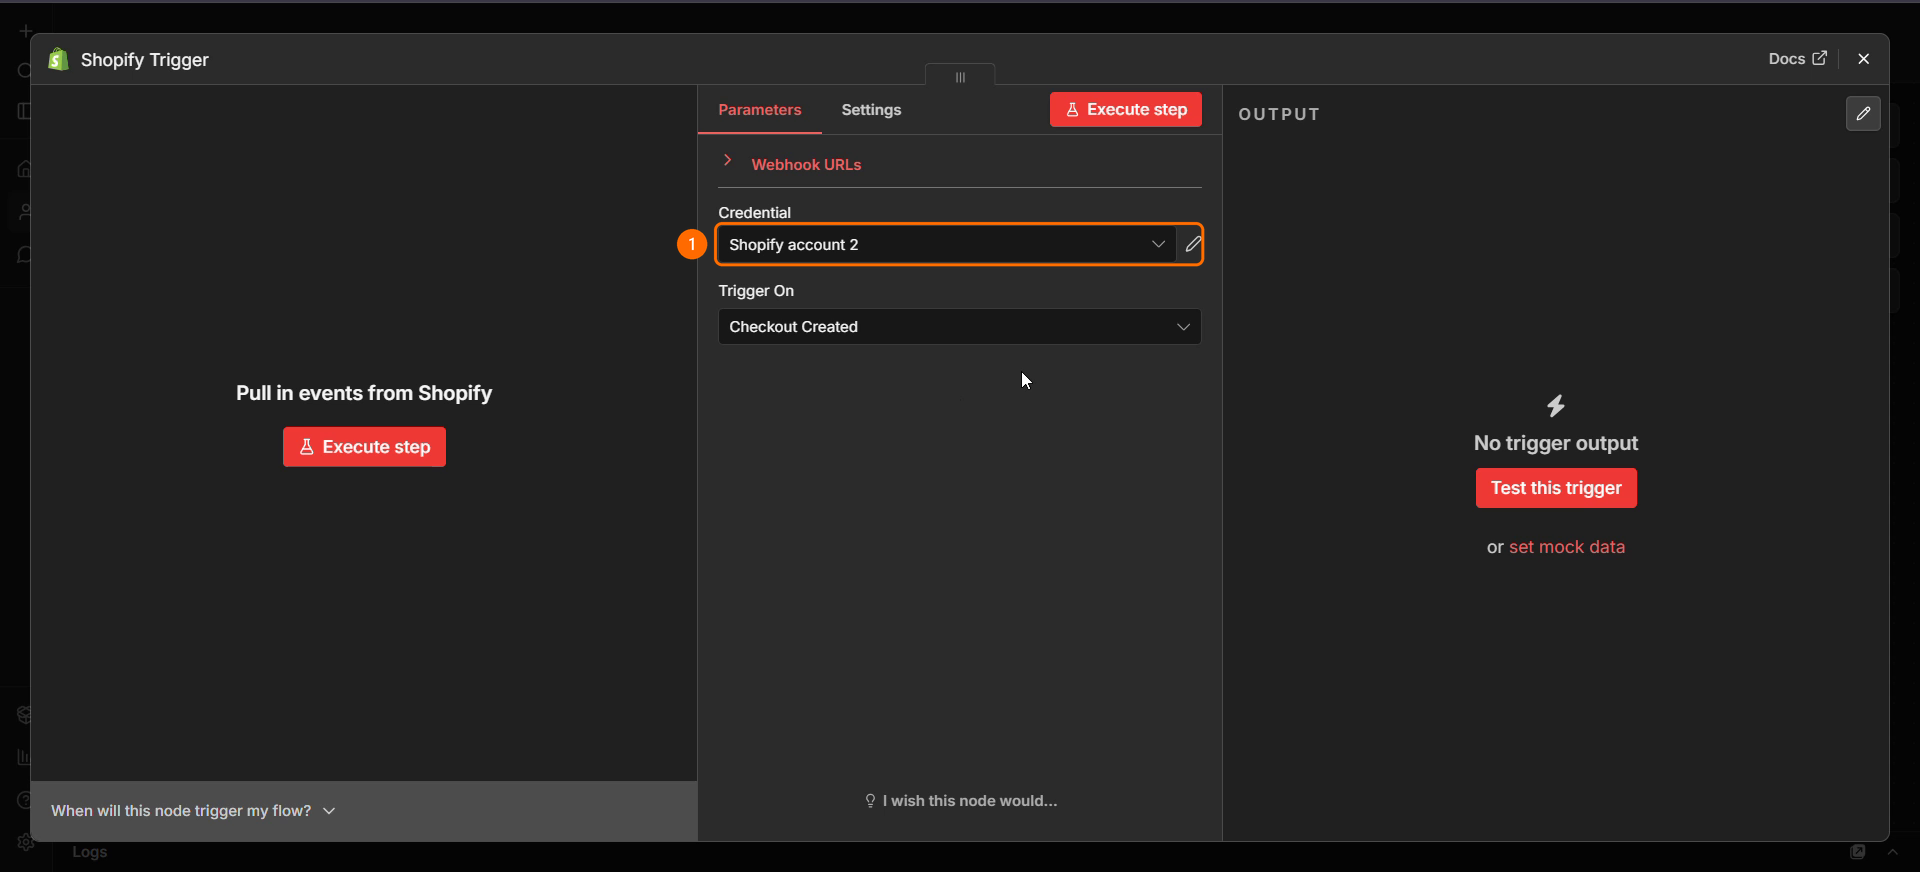
Task: Open the Trigger On Checkout Created dropdown
Action: click(960, 327)
